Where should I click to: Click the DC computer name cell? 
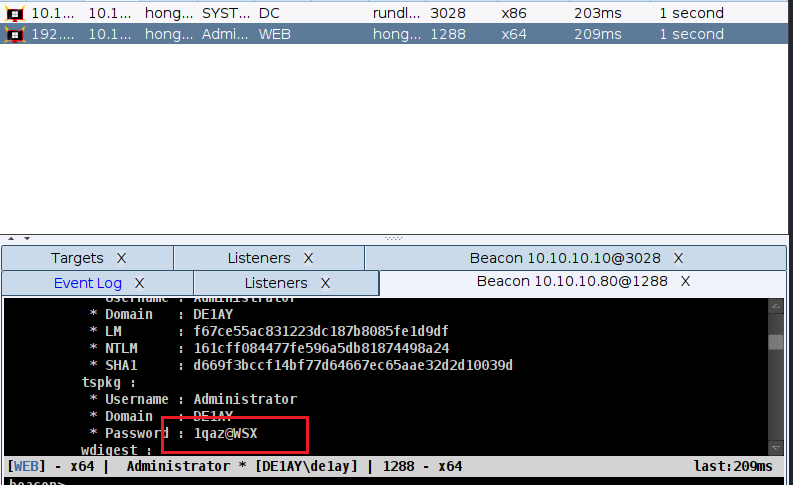tap(269, 13)
